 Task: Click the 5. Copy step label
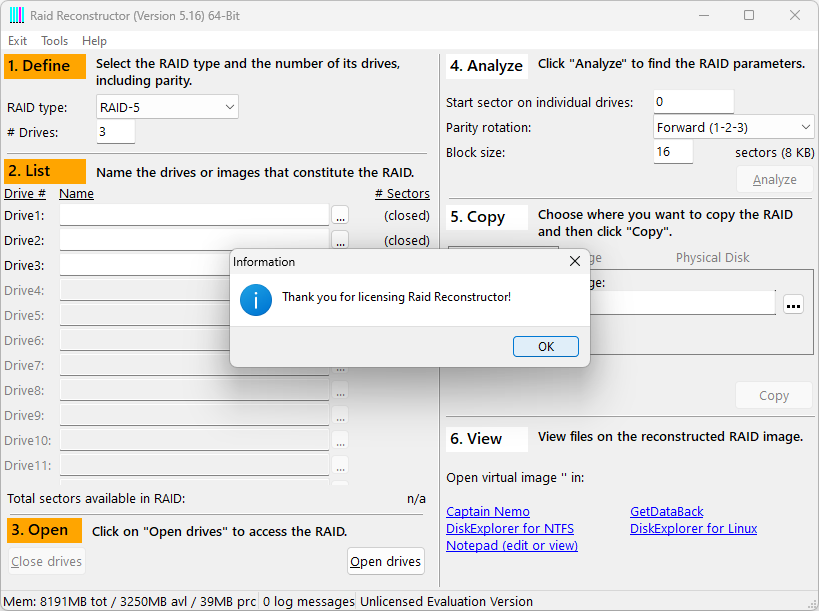pos(487,217)
